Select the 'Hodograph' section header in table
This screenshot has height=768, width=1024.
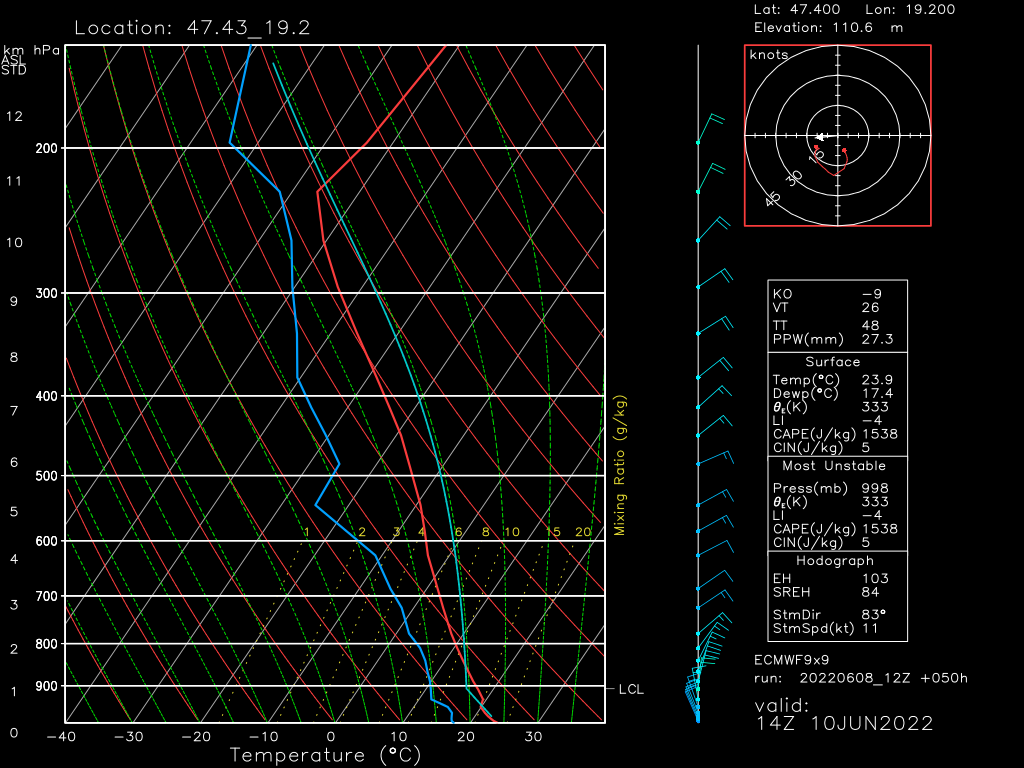tap(832, 561)
